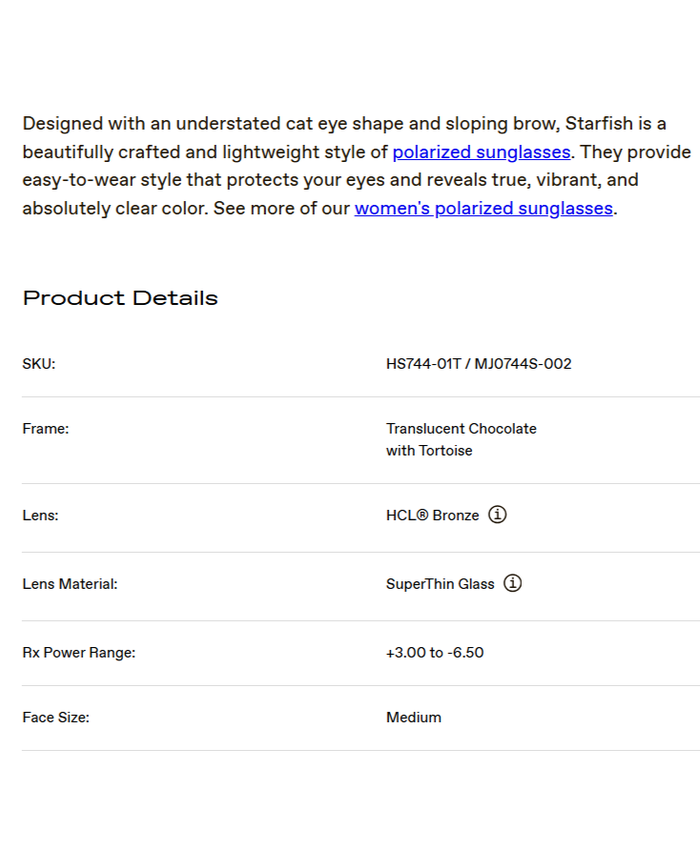This screenshot has height=850, width=700.
Task: Click the info icon beside HCL Bronze
Action: point(497,515)
